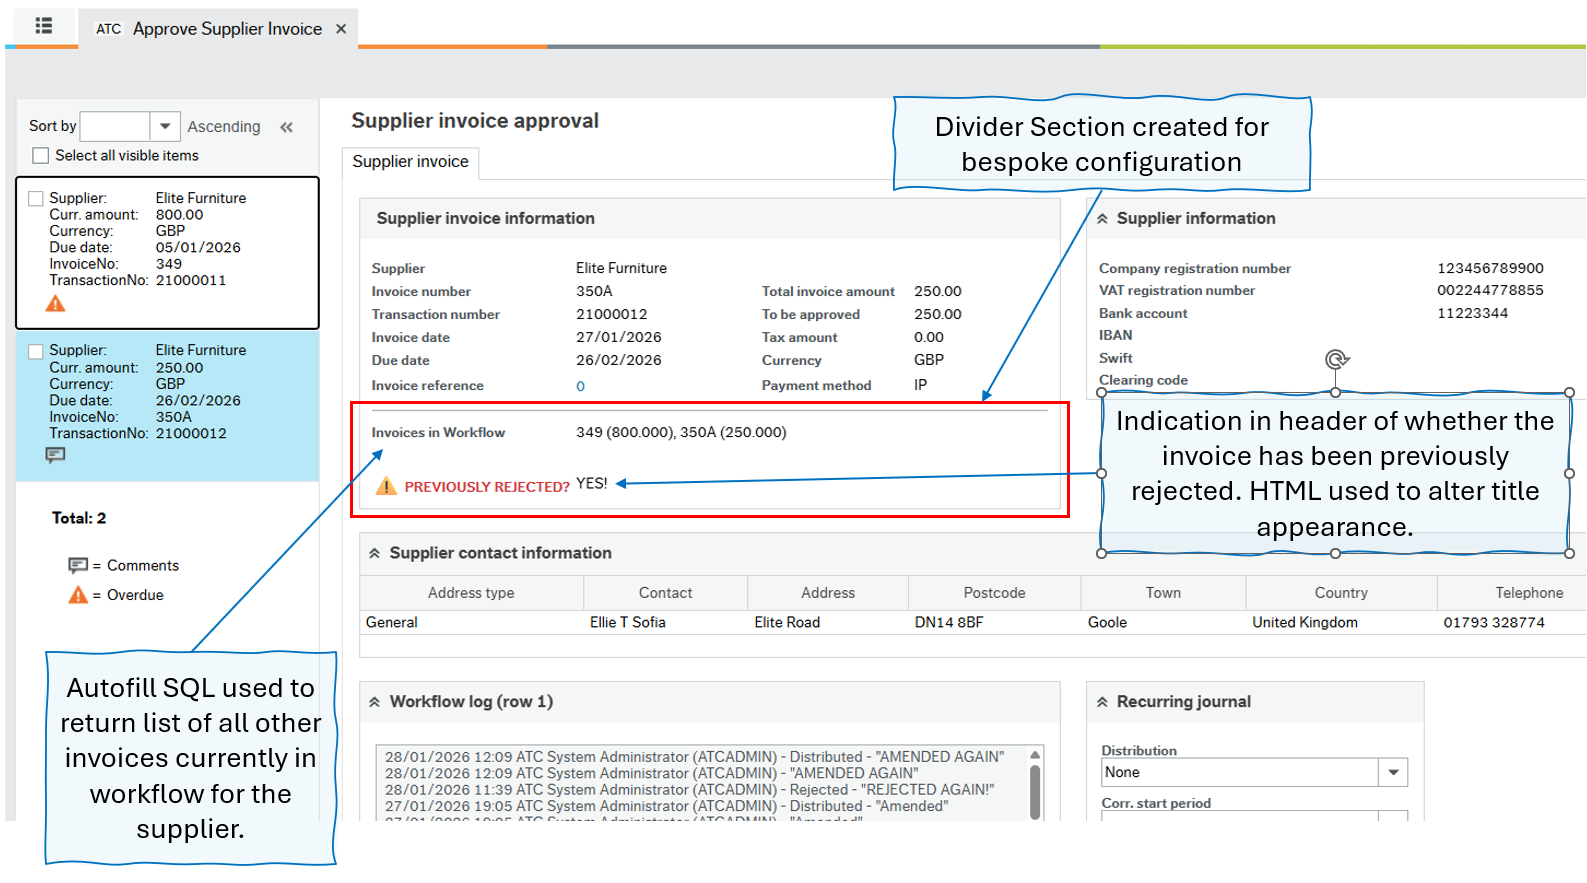Click the Previously Rejected warning triangle icon
Screen dimensions: 1587x883
pyautogui.click(x=385, y=487)
